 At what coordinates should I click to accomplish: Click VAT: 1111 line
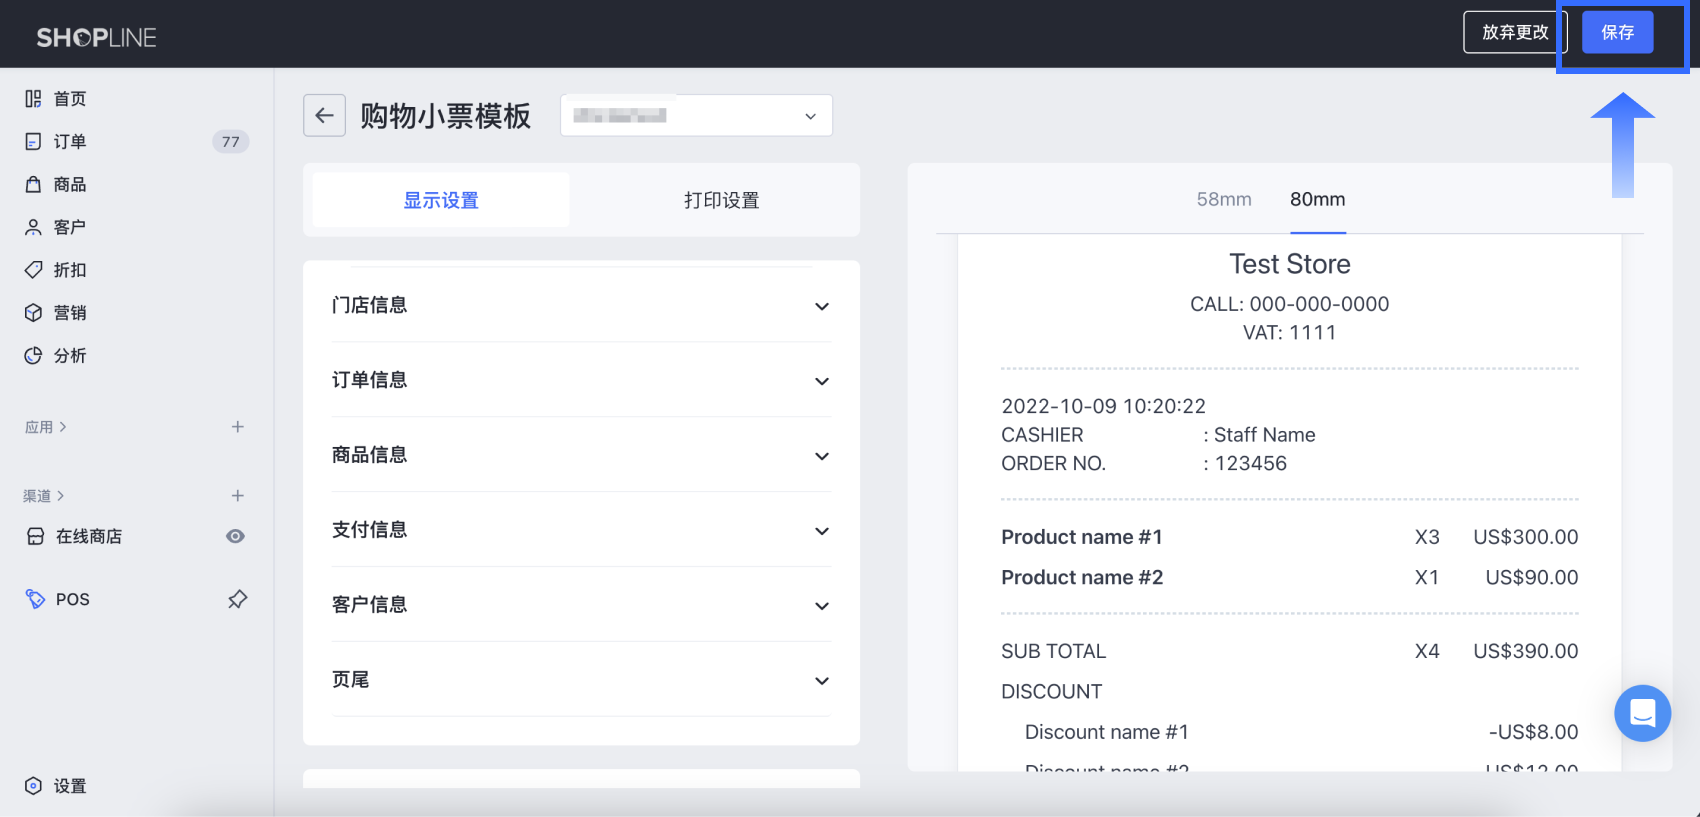point(1289,332)
